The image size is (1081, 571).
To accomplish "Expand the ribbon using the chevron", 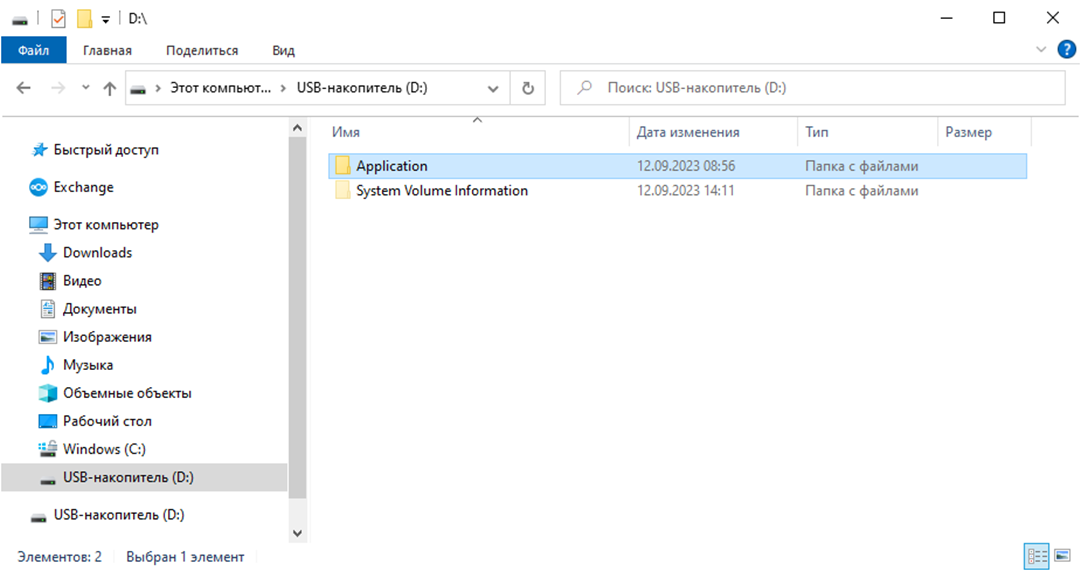I will 1042,49.
